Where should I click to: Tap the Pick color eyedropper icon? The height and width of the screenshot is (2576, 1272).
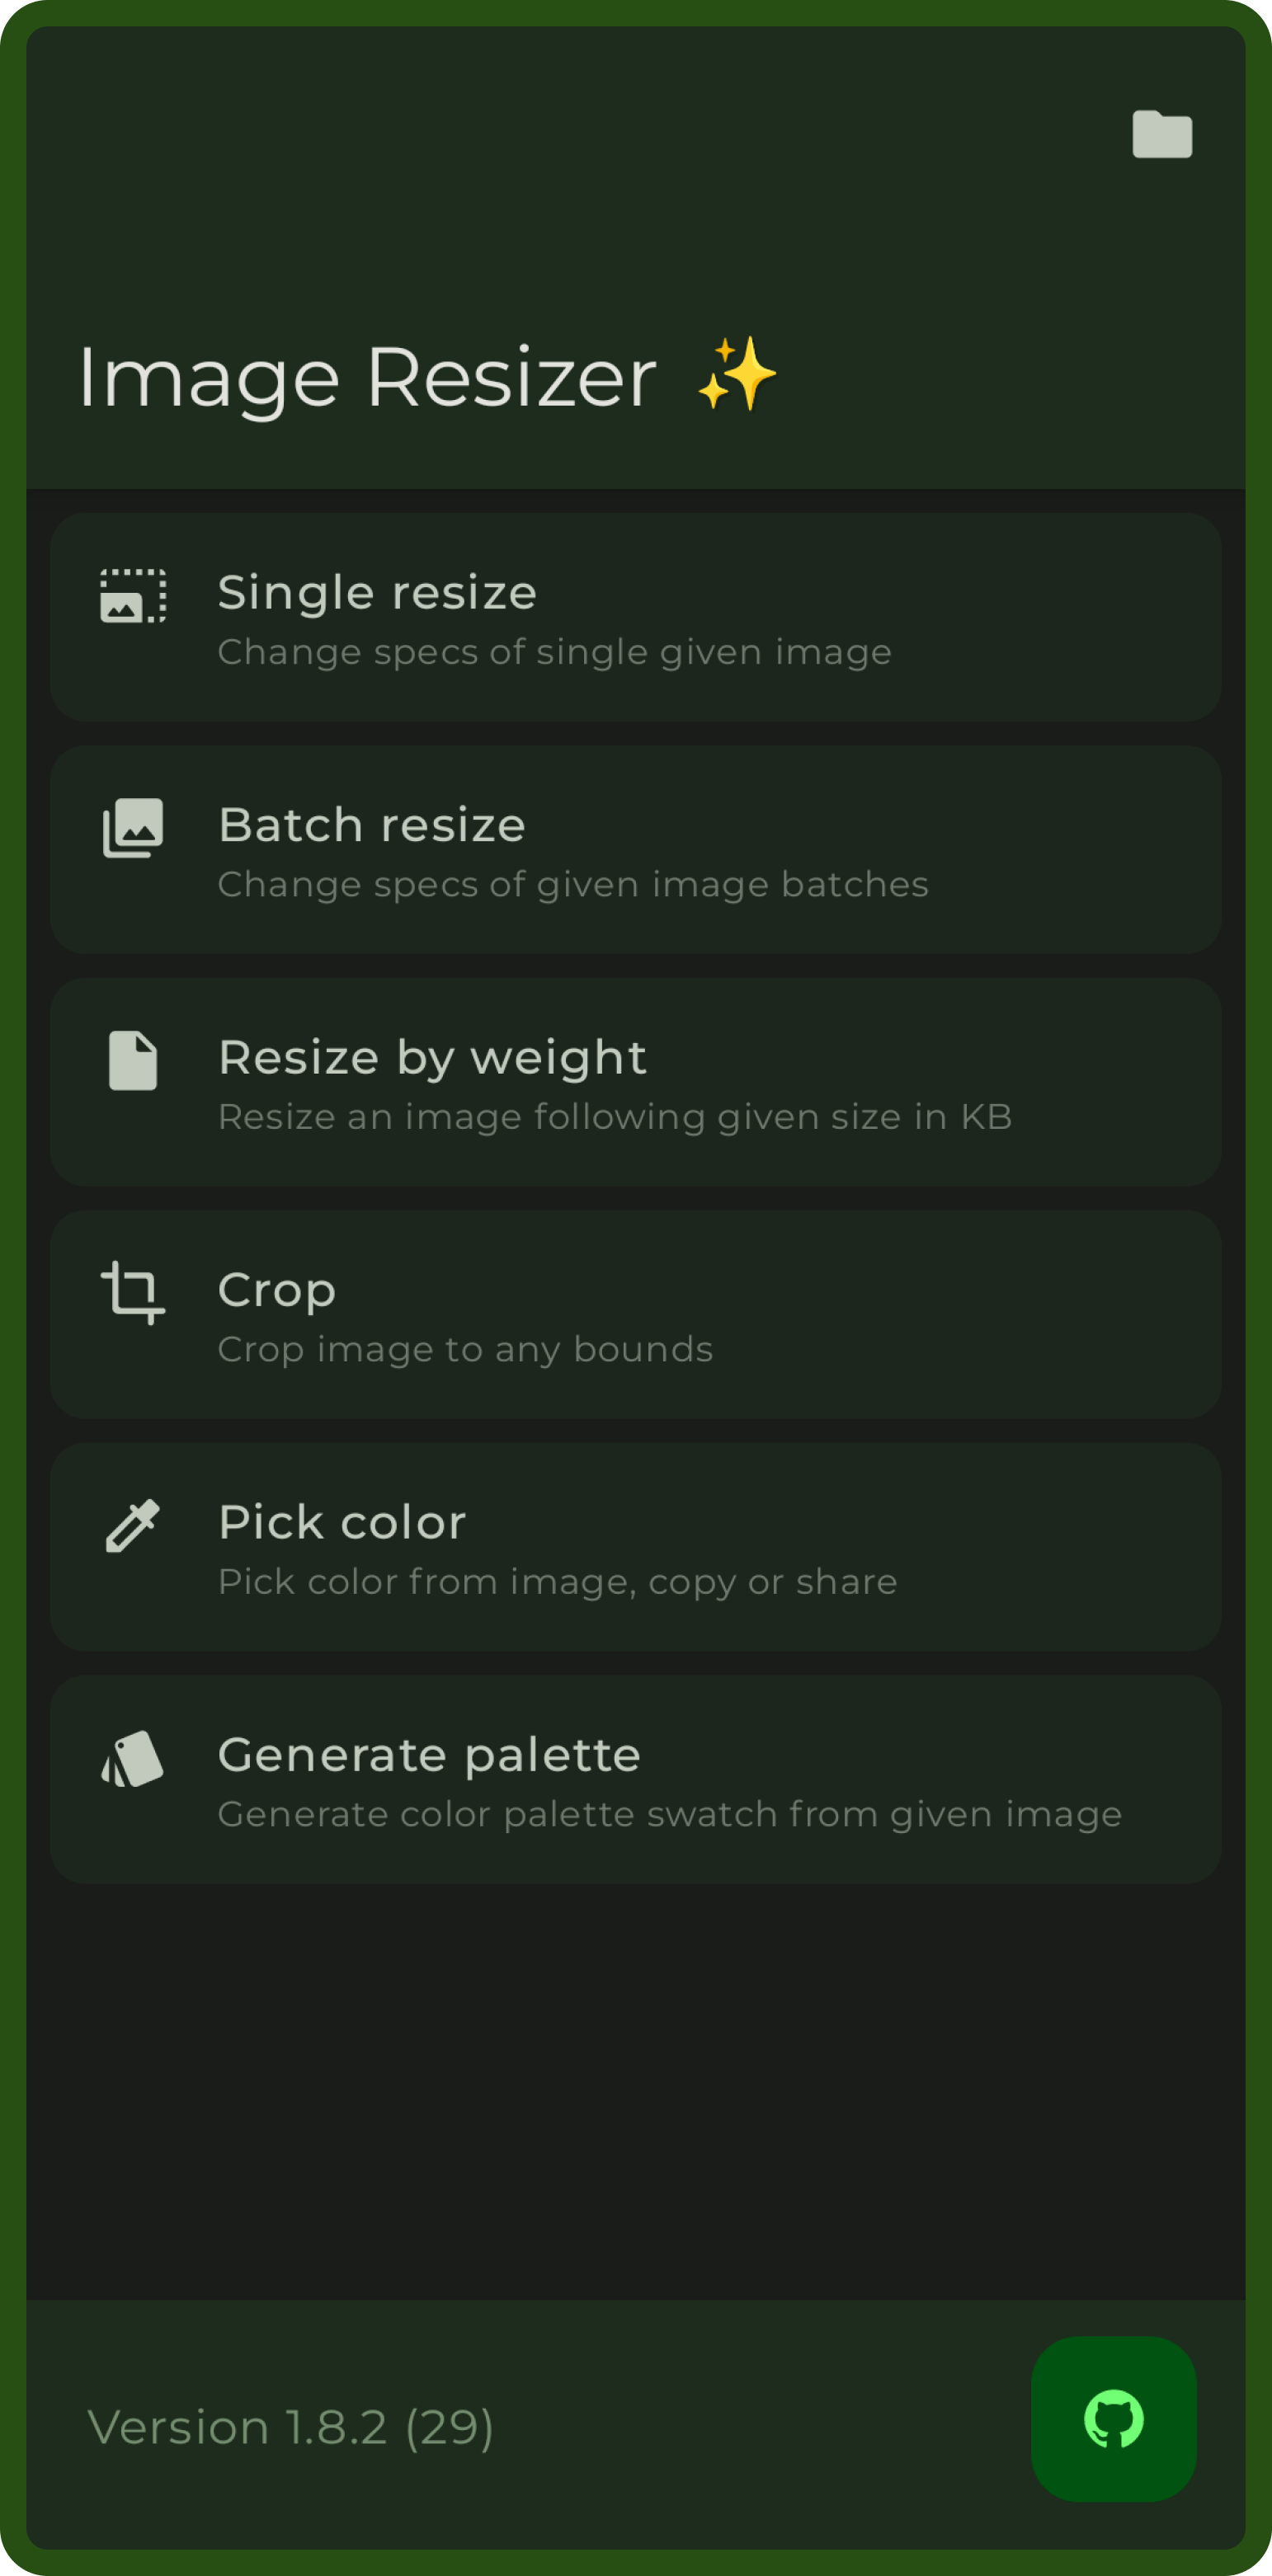[133, 1525]
